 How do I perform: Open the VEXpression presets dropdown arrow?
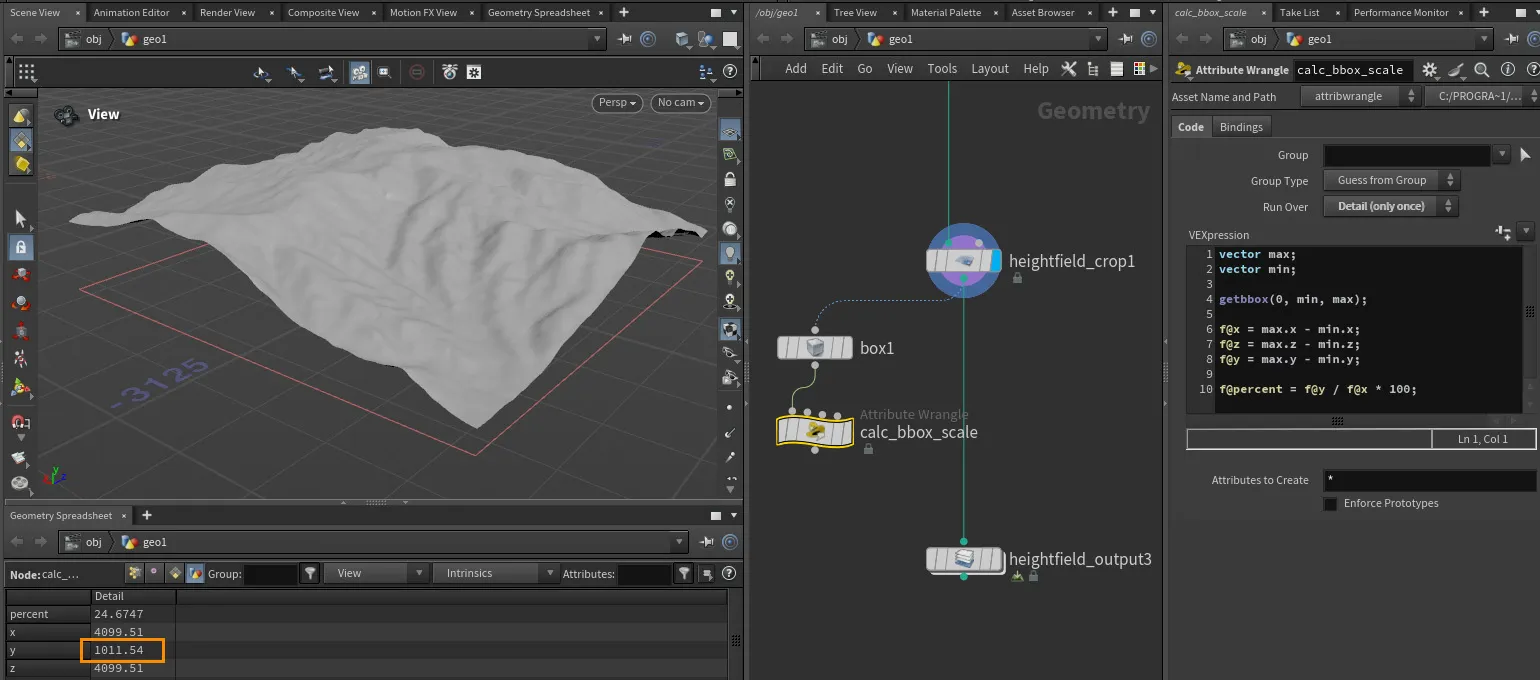click(x=1525, y=232)
